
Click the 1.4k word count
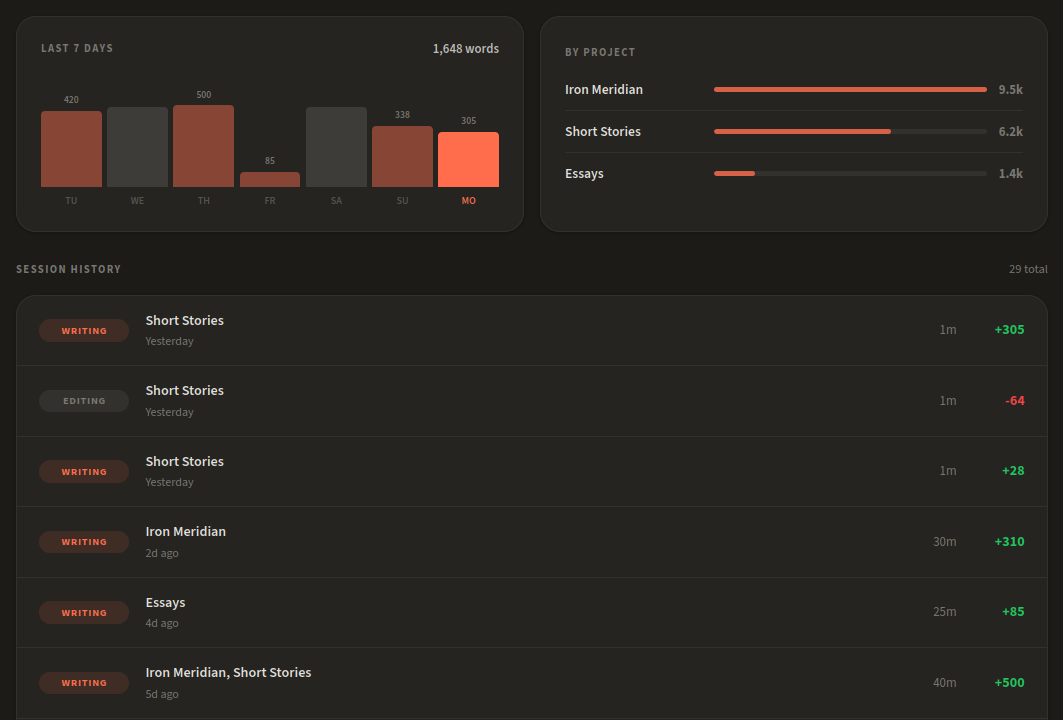click(x=1010, y=174)
